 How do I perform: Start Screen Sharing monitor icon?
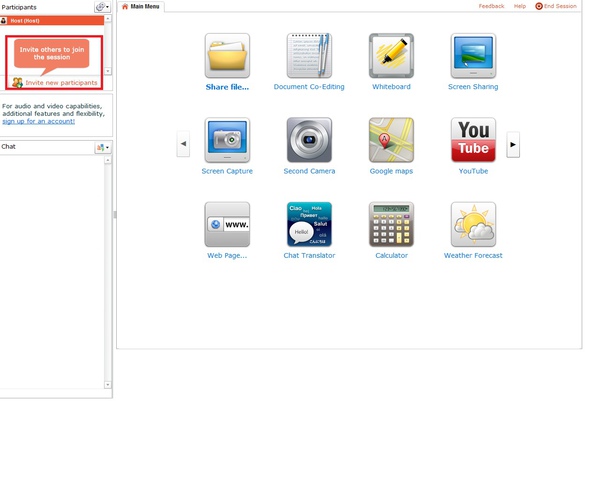pyautogui.click(x=473, y=56)
